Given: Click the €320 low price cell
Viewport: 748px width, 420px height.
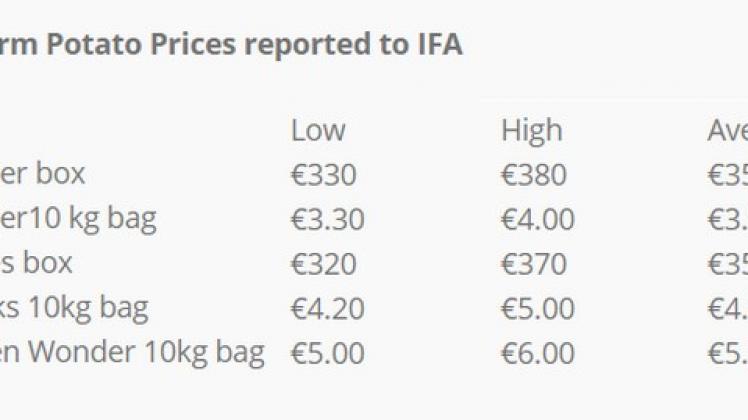Looking at the screenshot, I should pos(323,264).
